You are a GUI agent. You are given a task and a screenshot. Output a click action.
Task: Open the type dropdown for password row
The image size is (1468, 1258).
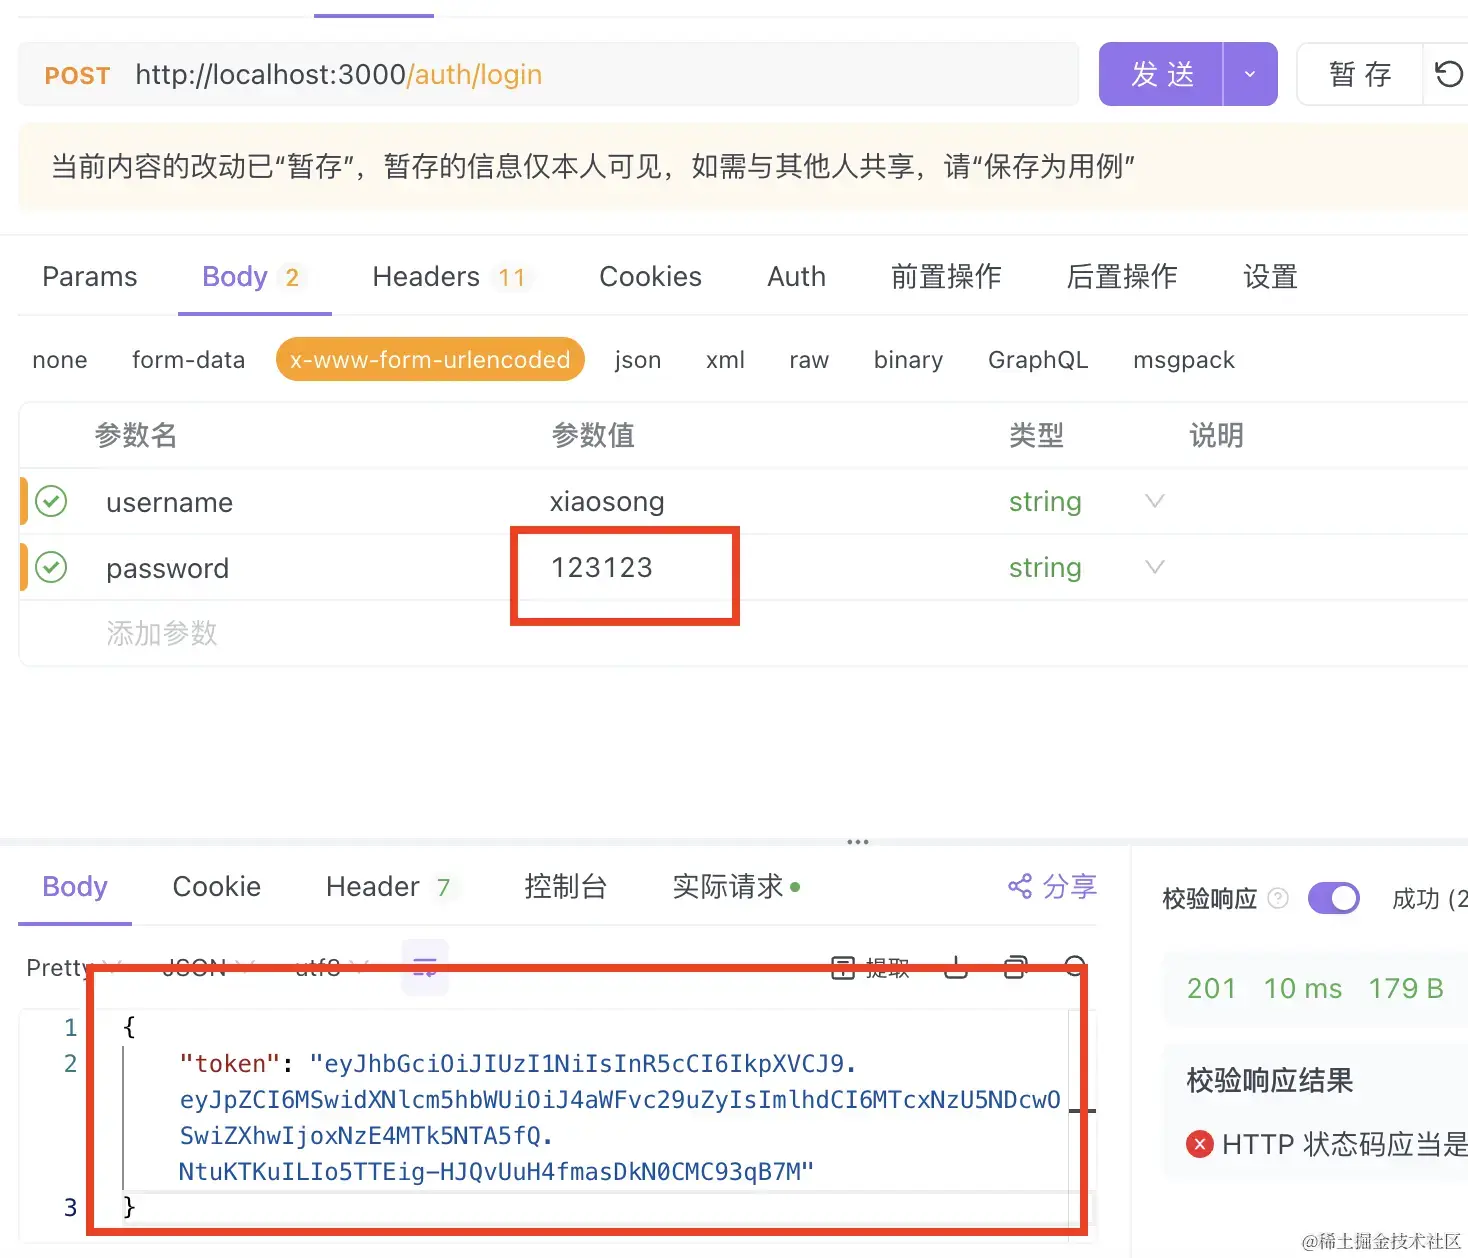tap(1154, 567)
